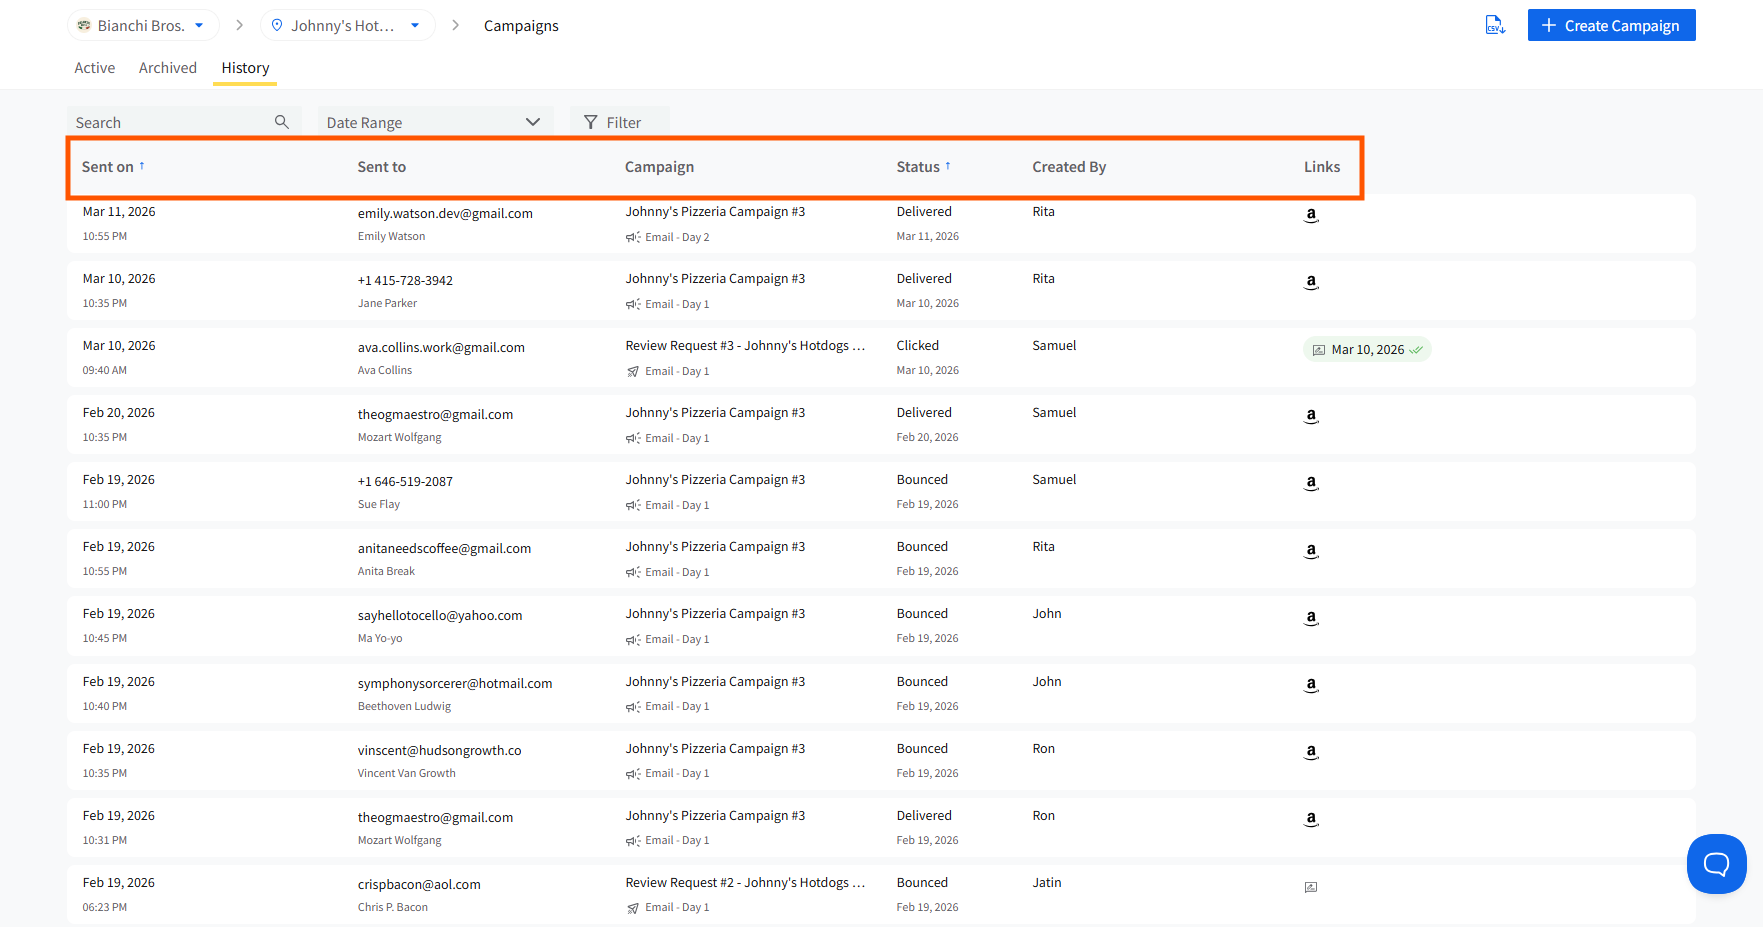Open the chat support bubble
Viewport: 1763px width, 927px height.
pos(1716,863)
